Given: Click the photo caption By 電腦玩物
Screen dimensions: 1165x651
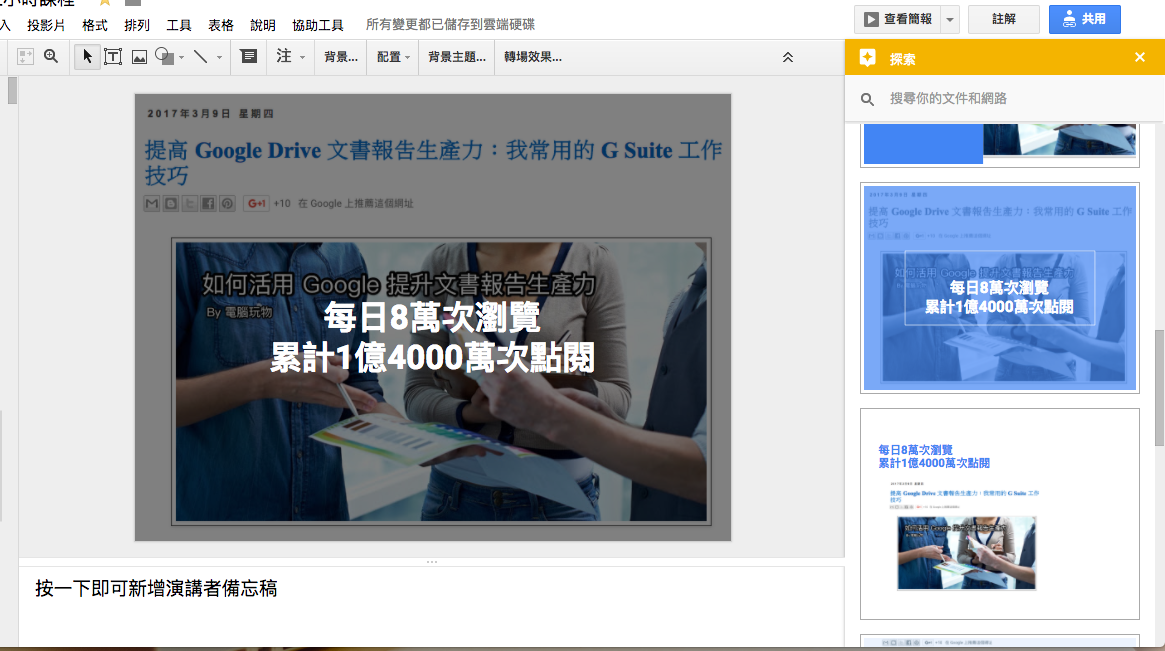Looking at the screenshot, I should (x=239, y=312).
